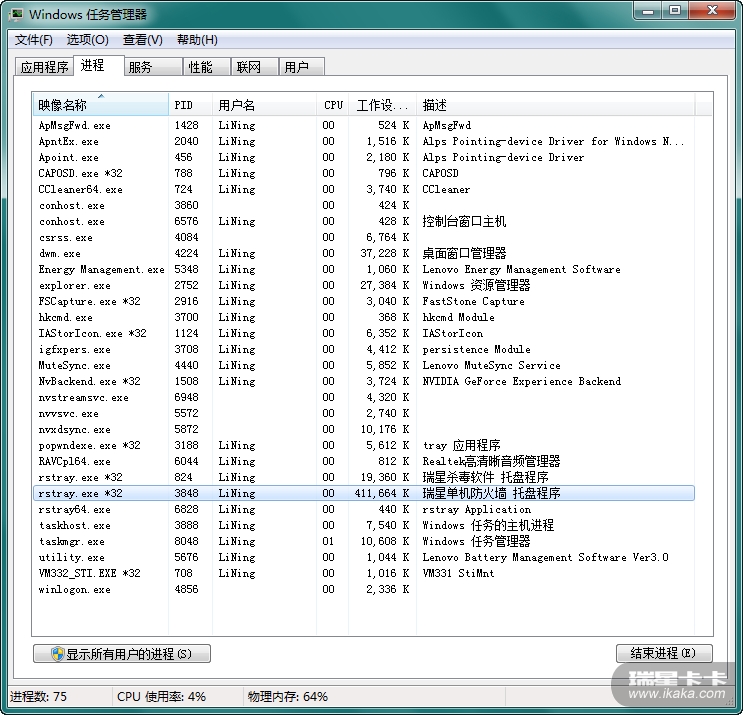Viewport: 743px width, 715px height.
Task: Switch to the 联网 tab
Action: pyautogui.click(x=255, y=67)
